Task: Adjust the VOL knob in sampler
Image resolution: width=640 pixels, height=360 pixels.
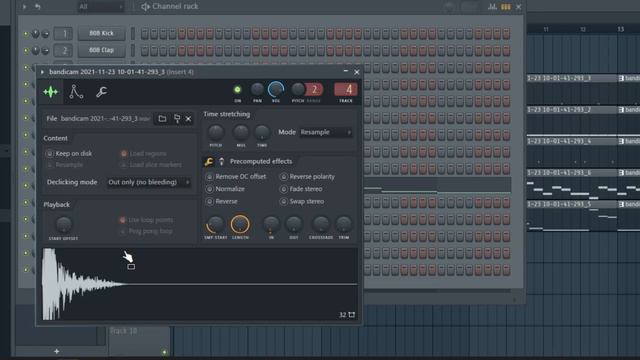Action: [x=276, y=89]
